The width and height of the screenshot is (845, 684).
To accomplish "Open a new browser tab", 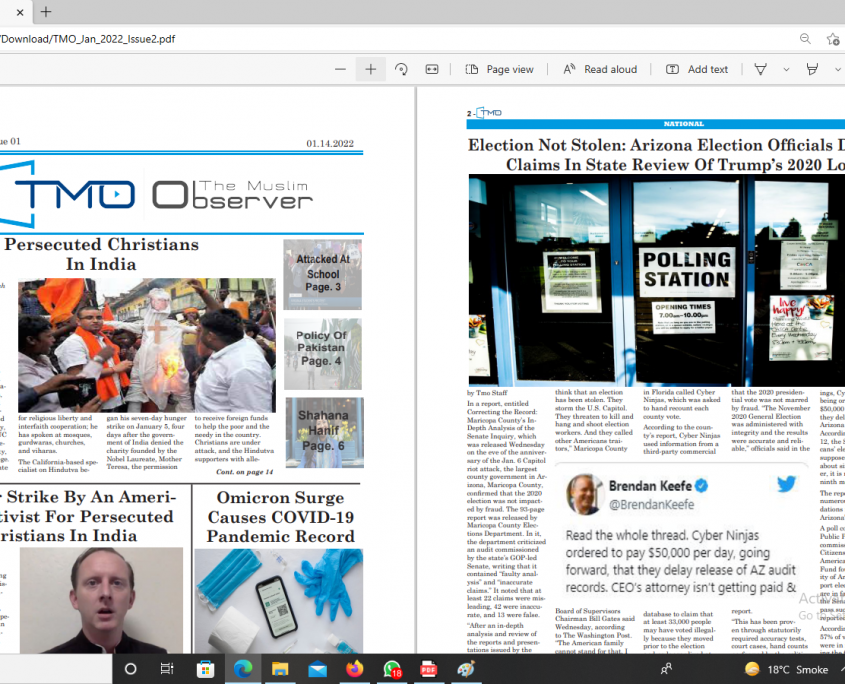I will pos(46,12).
